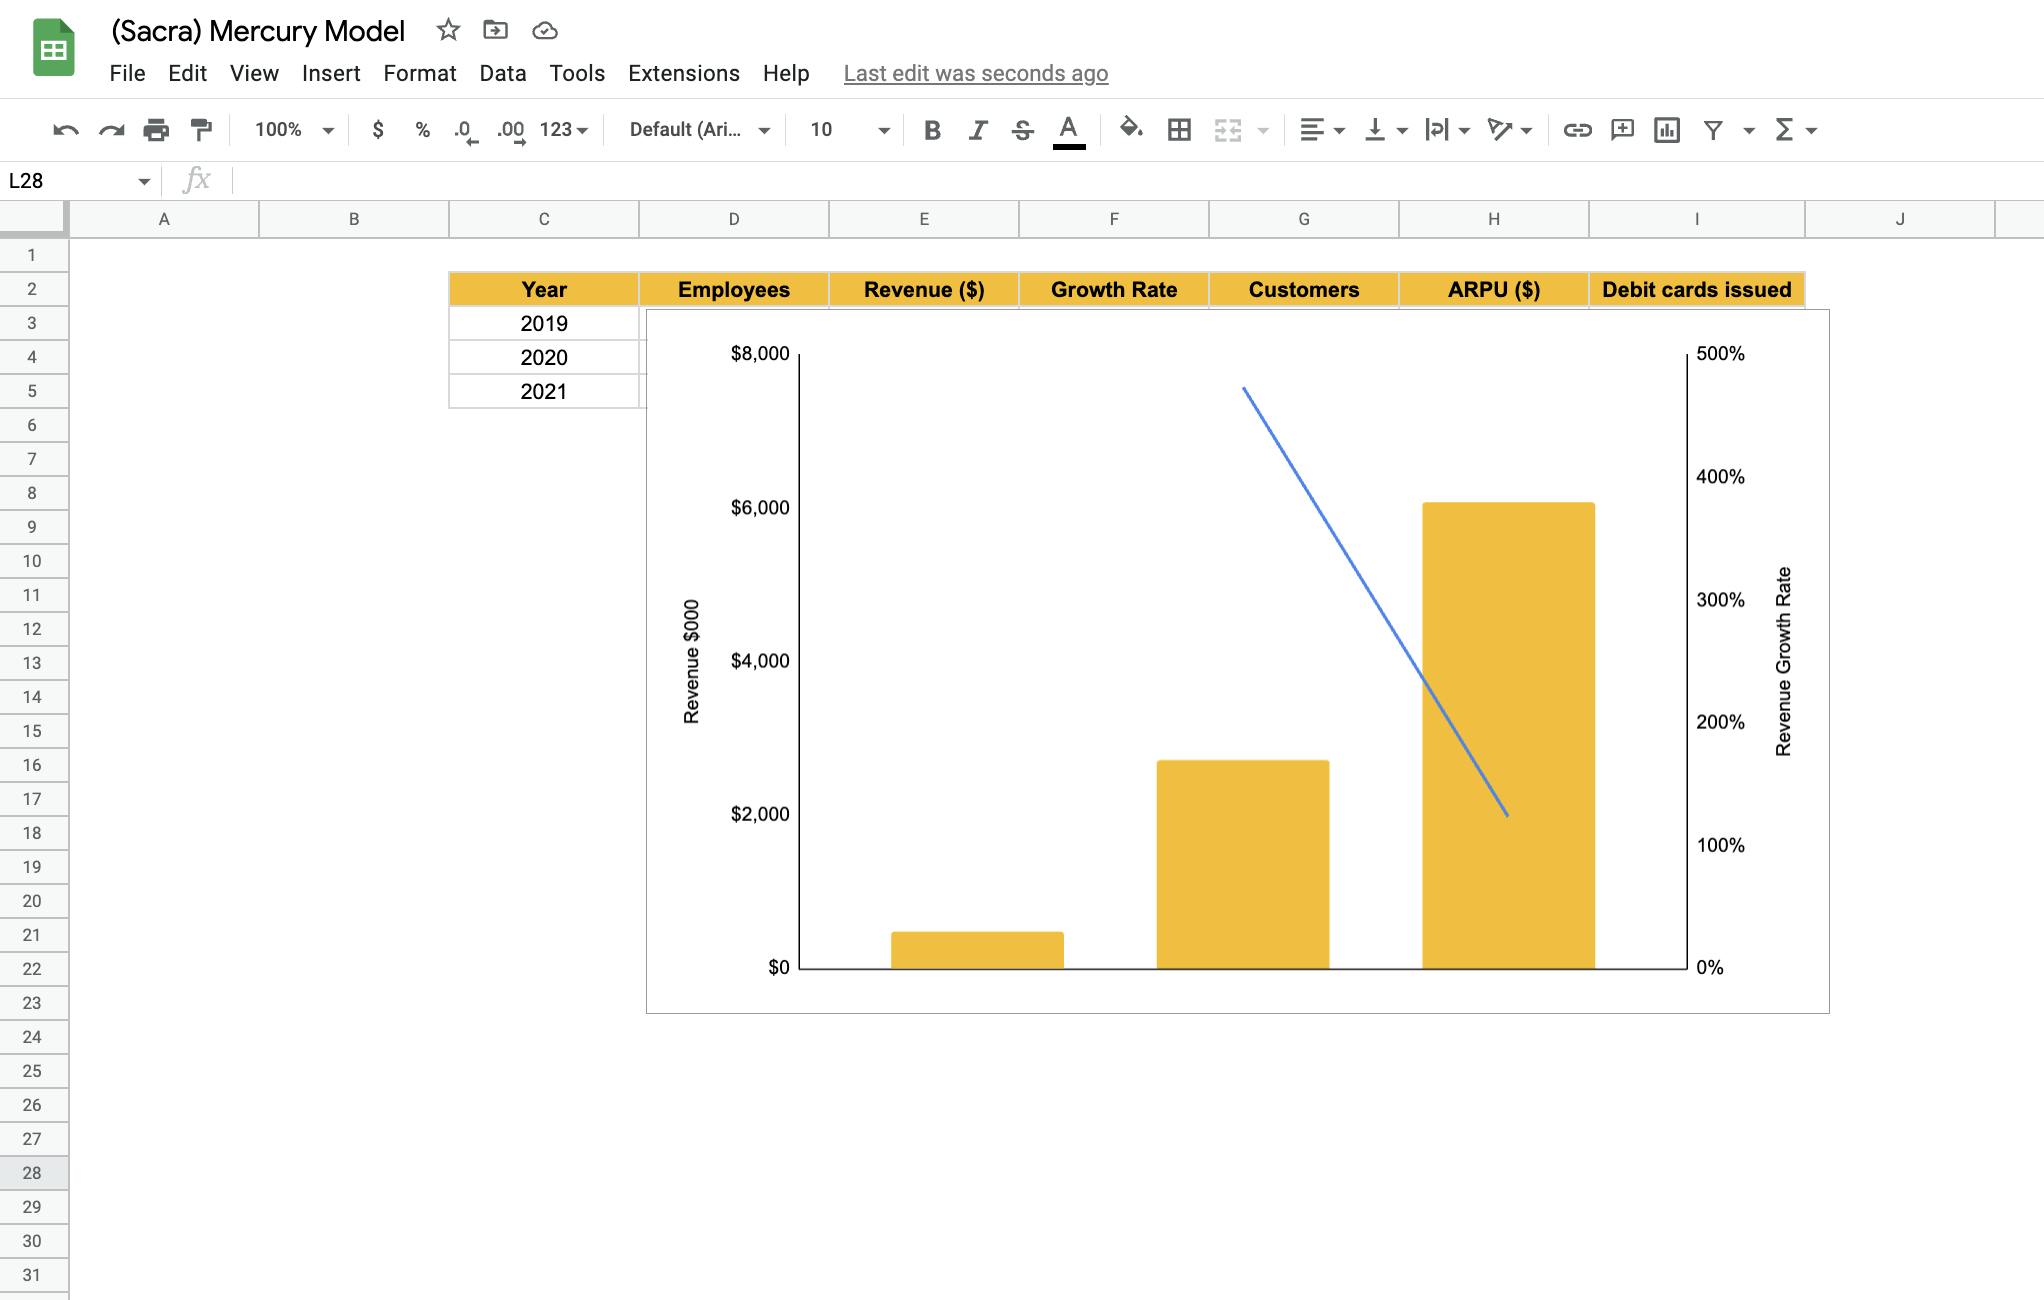Open version history via last edit link
This screenshot has width=2044, height=1300.
[976, 73]
